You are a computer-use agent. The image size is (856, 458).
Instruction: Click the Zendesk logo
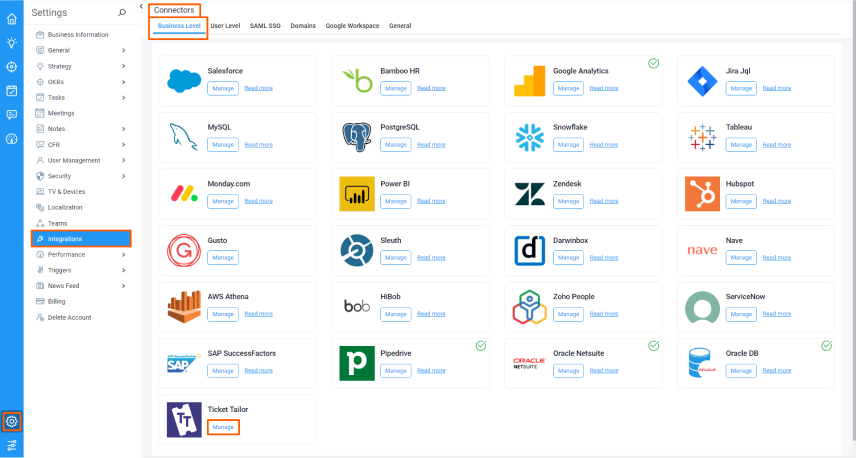click(530, 194)
